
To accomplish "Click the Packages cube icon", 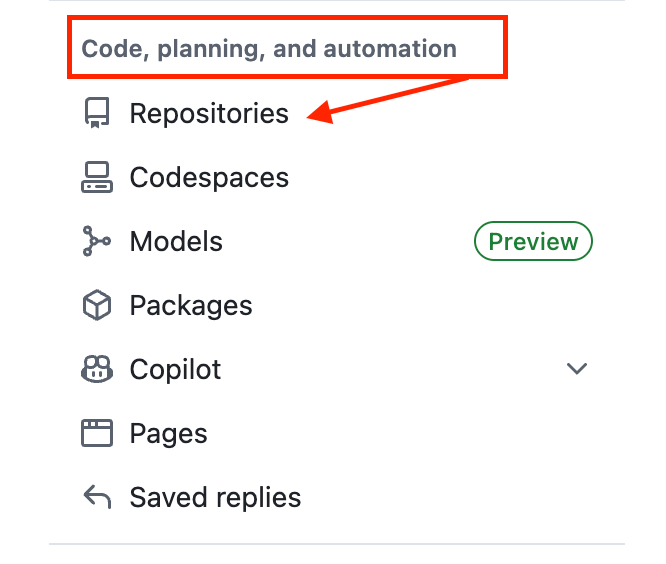I will pyautogui.click(x=96, y=306).
